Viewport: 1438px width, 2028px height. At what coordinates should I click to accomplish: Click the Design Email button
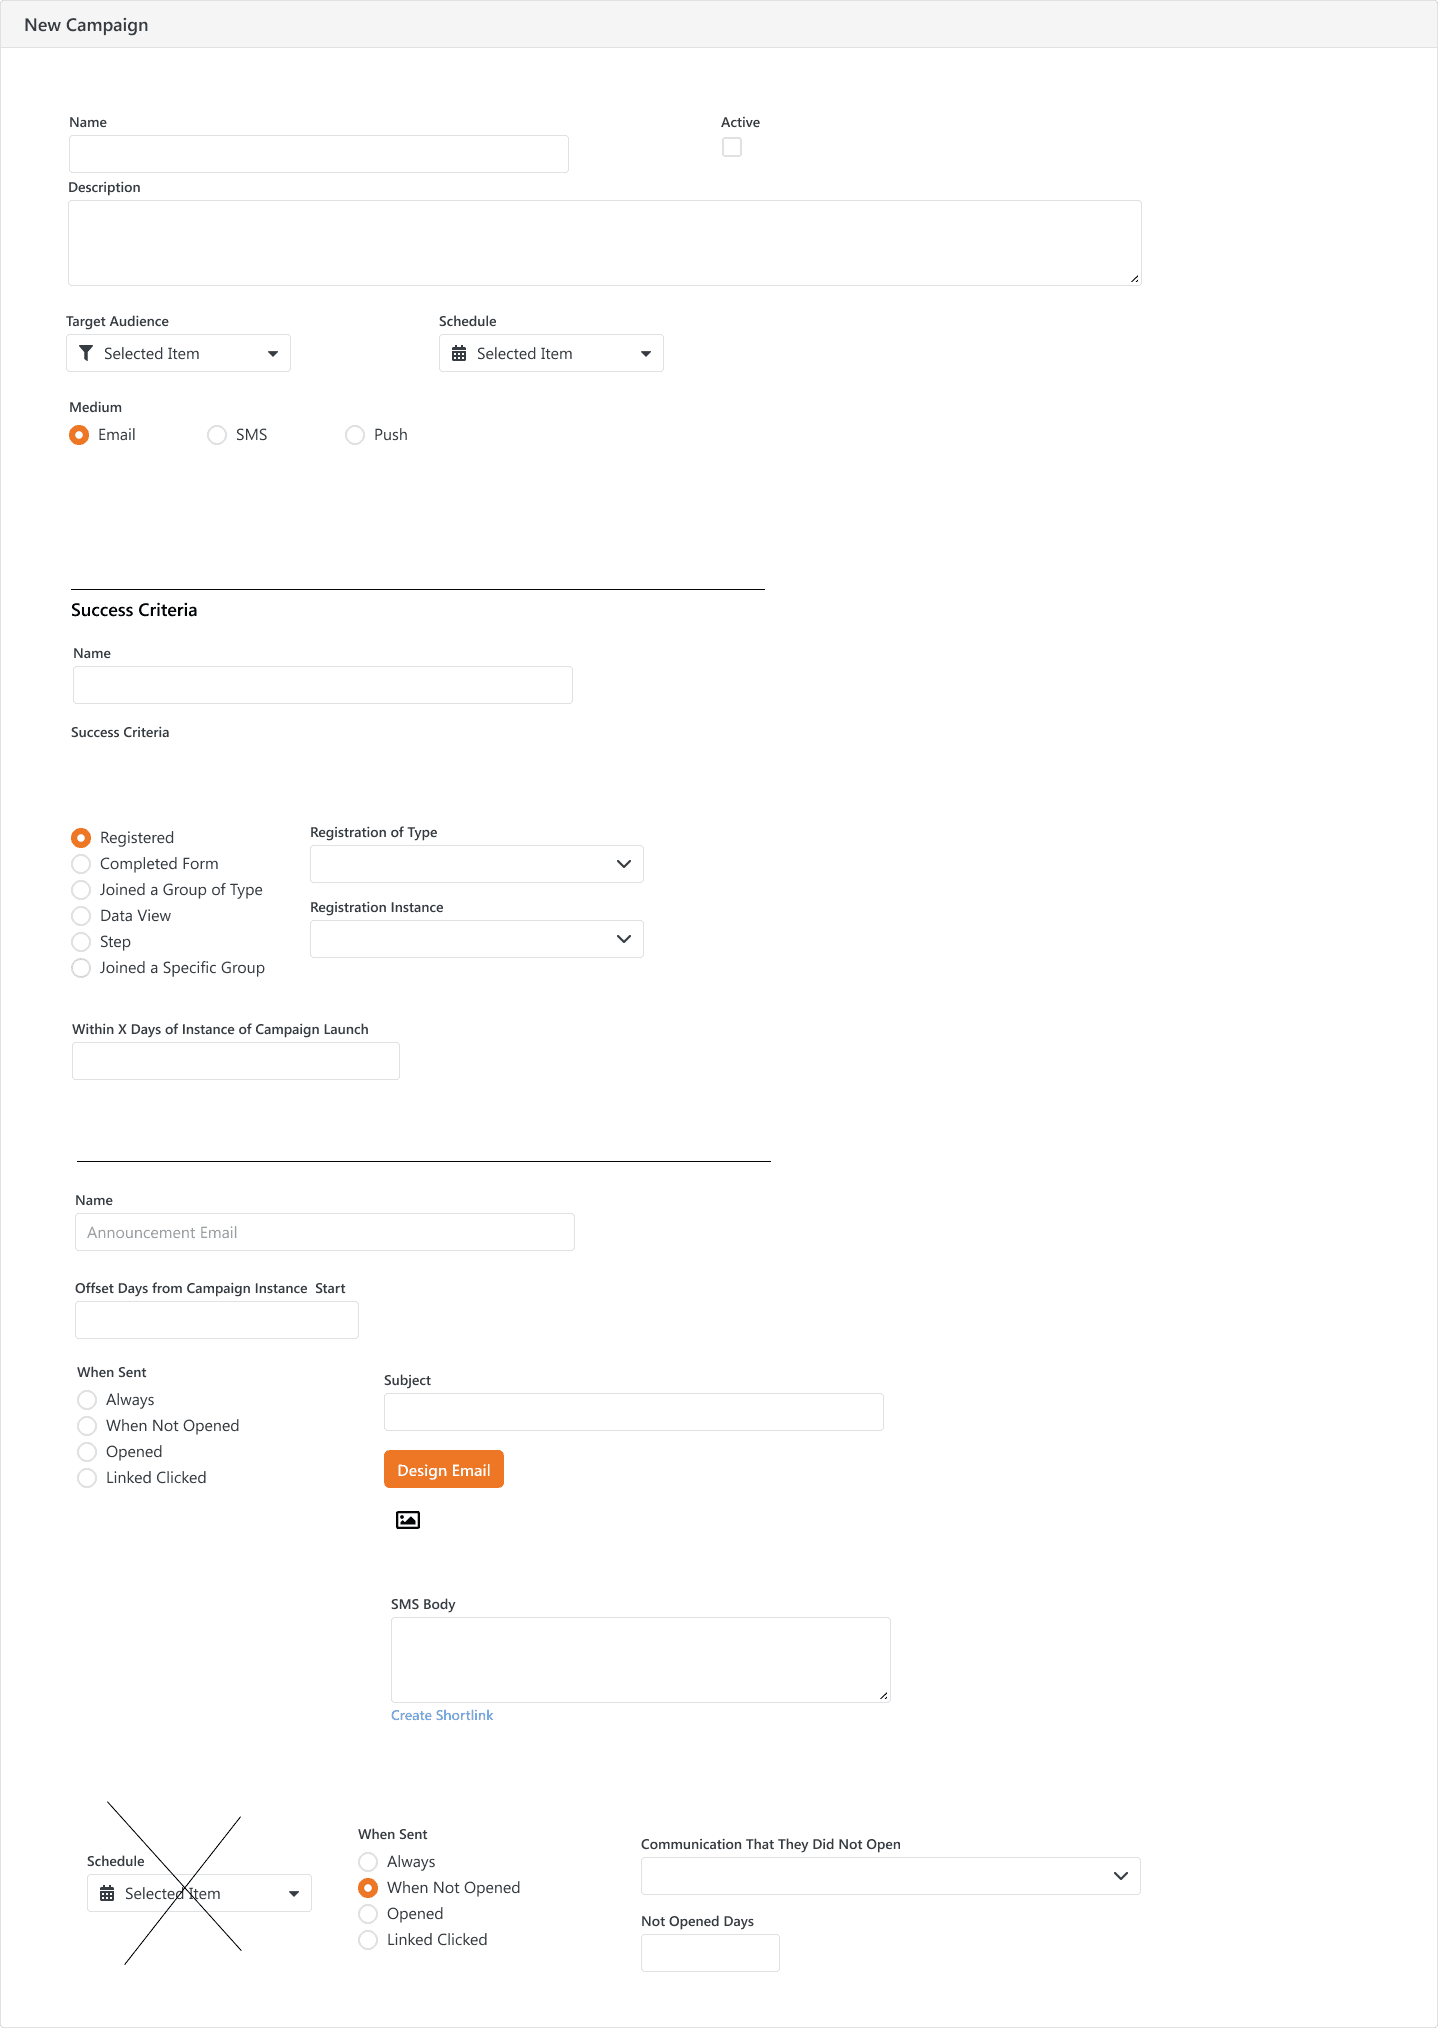point(443,1470)
